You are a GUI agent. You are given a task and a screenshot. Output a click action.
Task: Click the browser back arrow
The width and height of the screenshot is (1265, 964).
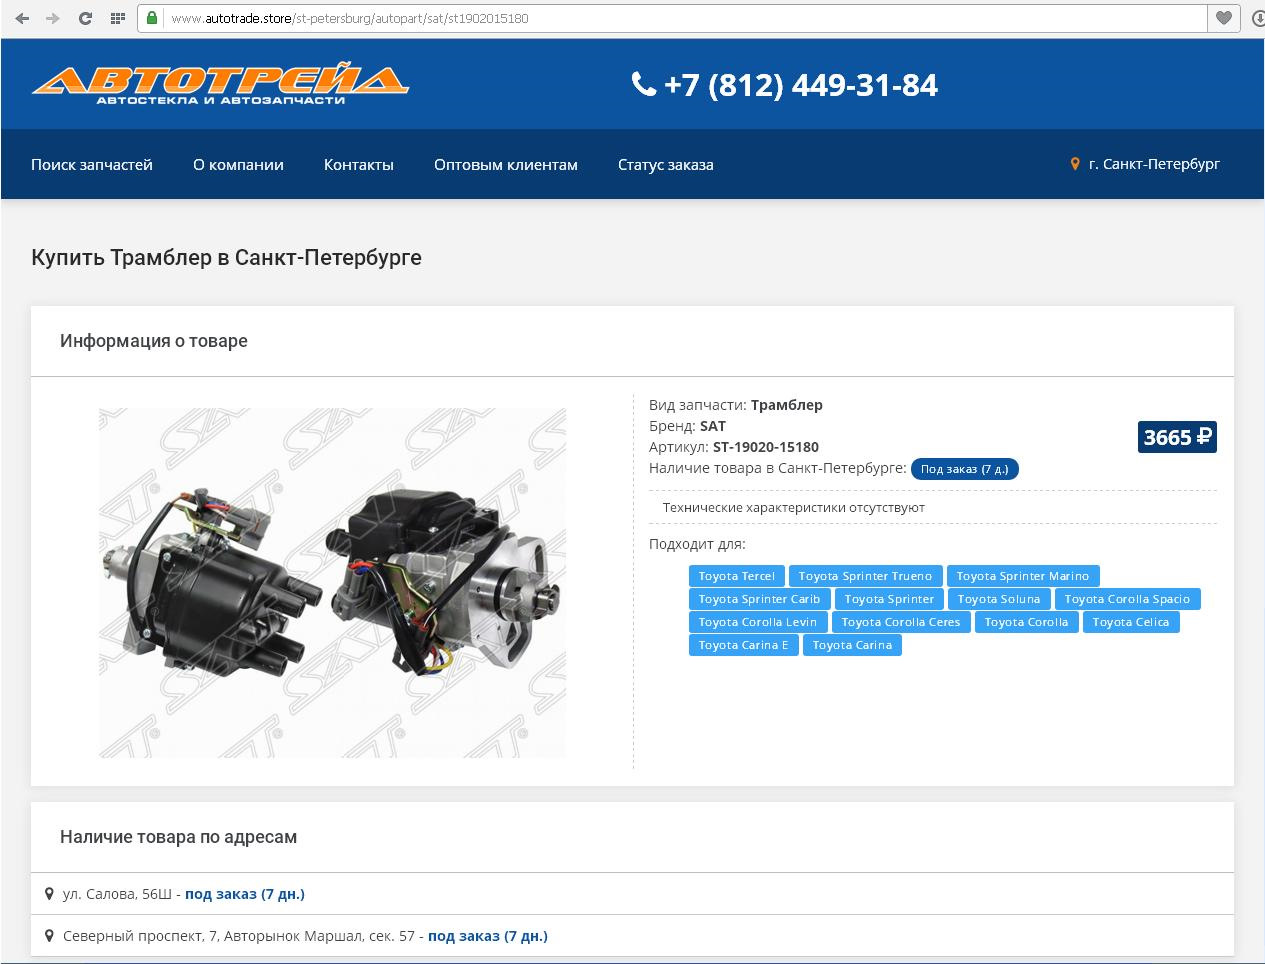[x=22, y=18]
